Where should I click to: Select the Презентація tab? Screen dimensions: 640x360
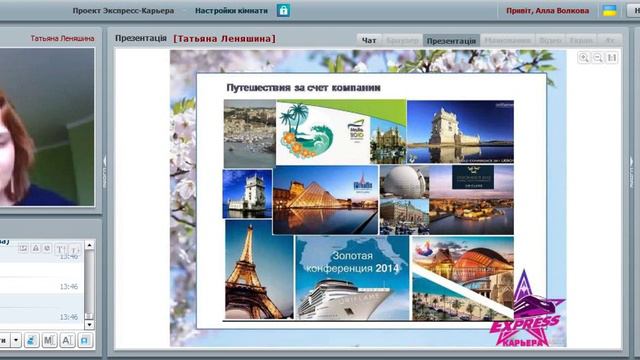(451, 40)
